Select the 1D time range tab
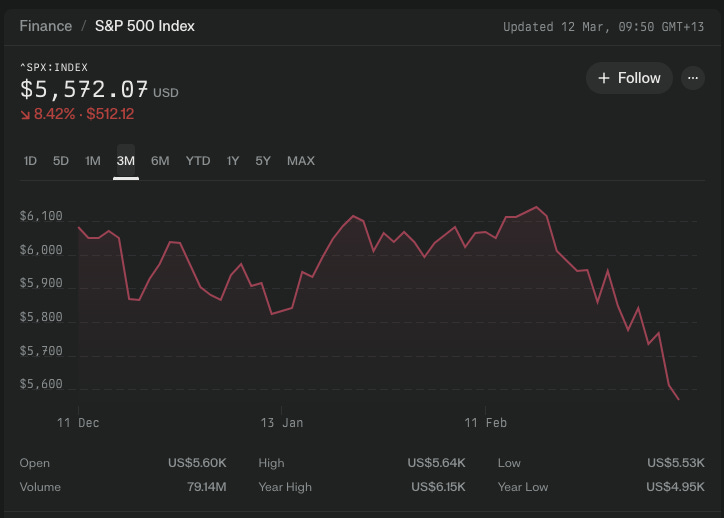Screen dimensions: 724x518 pyautogui.click(x=30, y=161)
